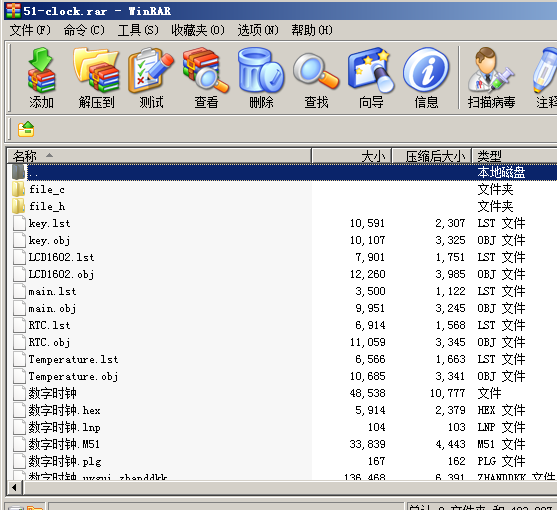This screenshot has height=510, width=557.
Task: Click the HEX 文件 type cell
Action: tap(501, 410)
